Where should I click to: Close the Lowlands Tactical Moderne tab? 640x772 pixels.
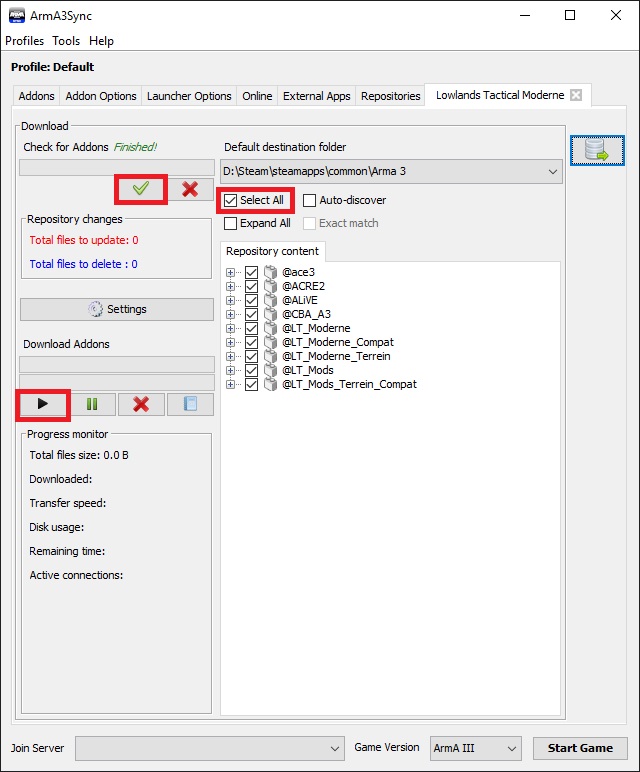click(x=575, y=96)
